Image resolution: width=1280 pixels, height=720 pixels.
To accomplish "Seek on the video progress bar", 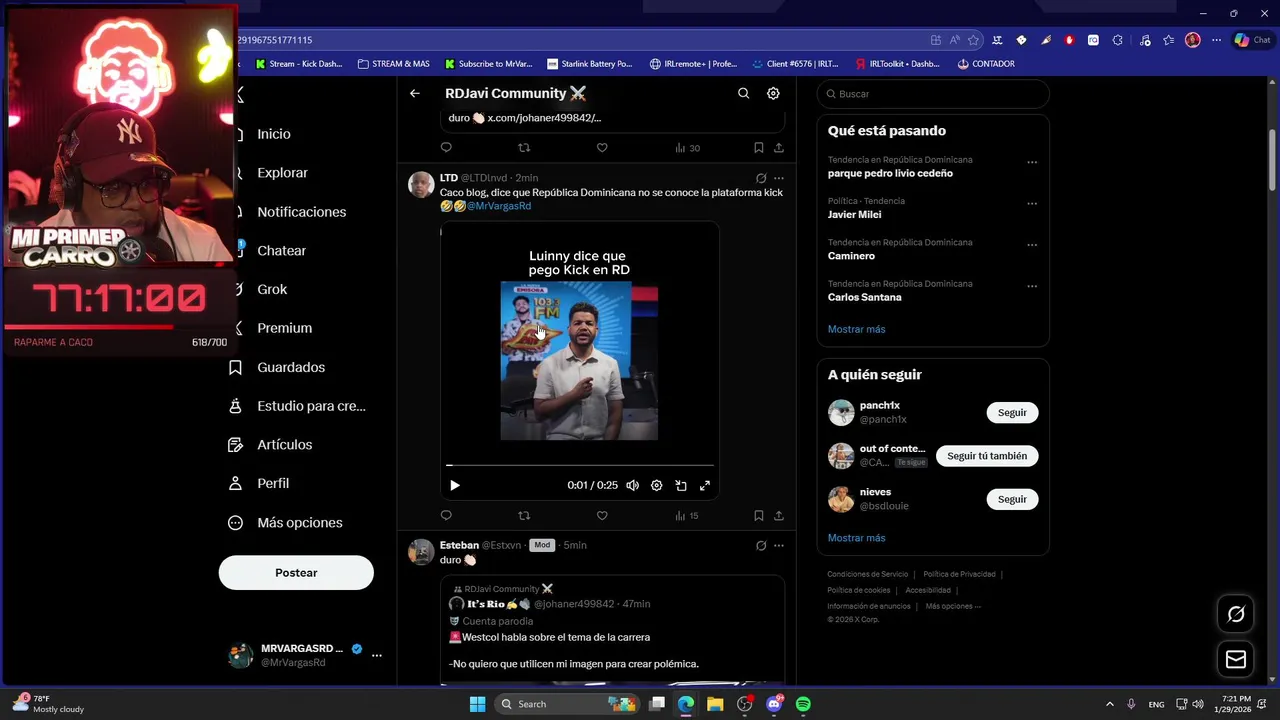I will 580,465.
